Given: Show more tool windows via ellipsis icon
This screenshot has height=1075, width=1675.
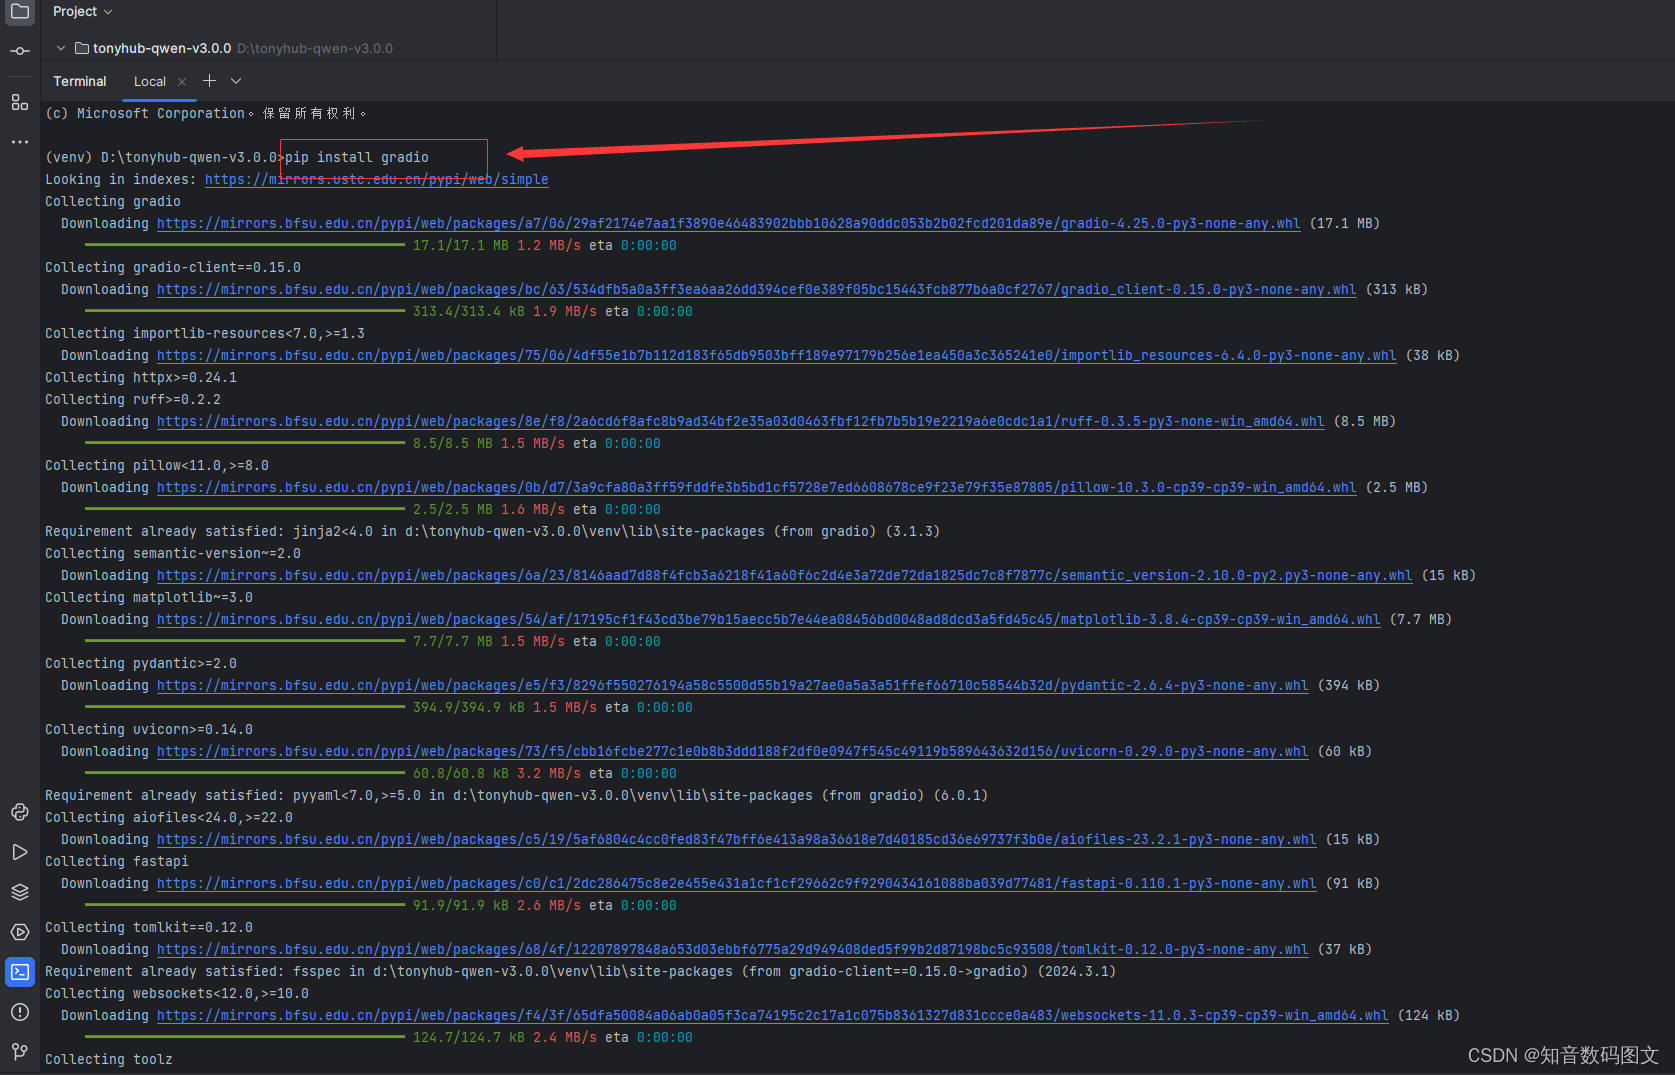Looking at the screenshot, I should 19,141.
